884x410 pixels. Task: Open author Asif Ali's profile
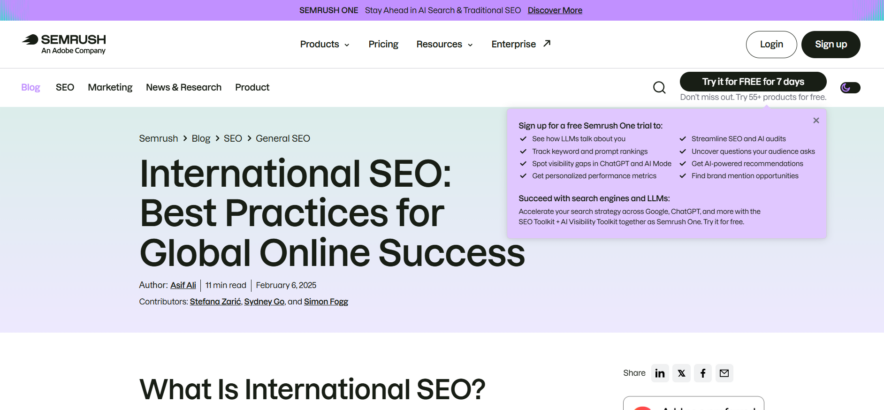(x=183, y=285)
